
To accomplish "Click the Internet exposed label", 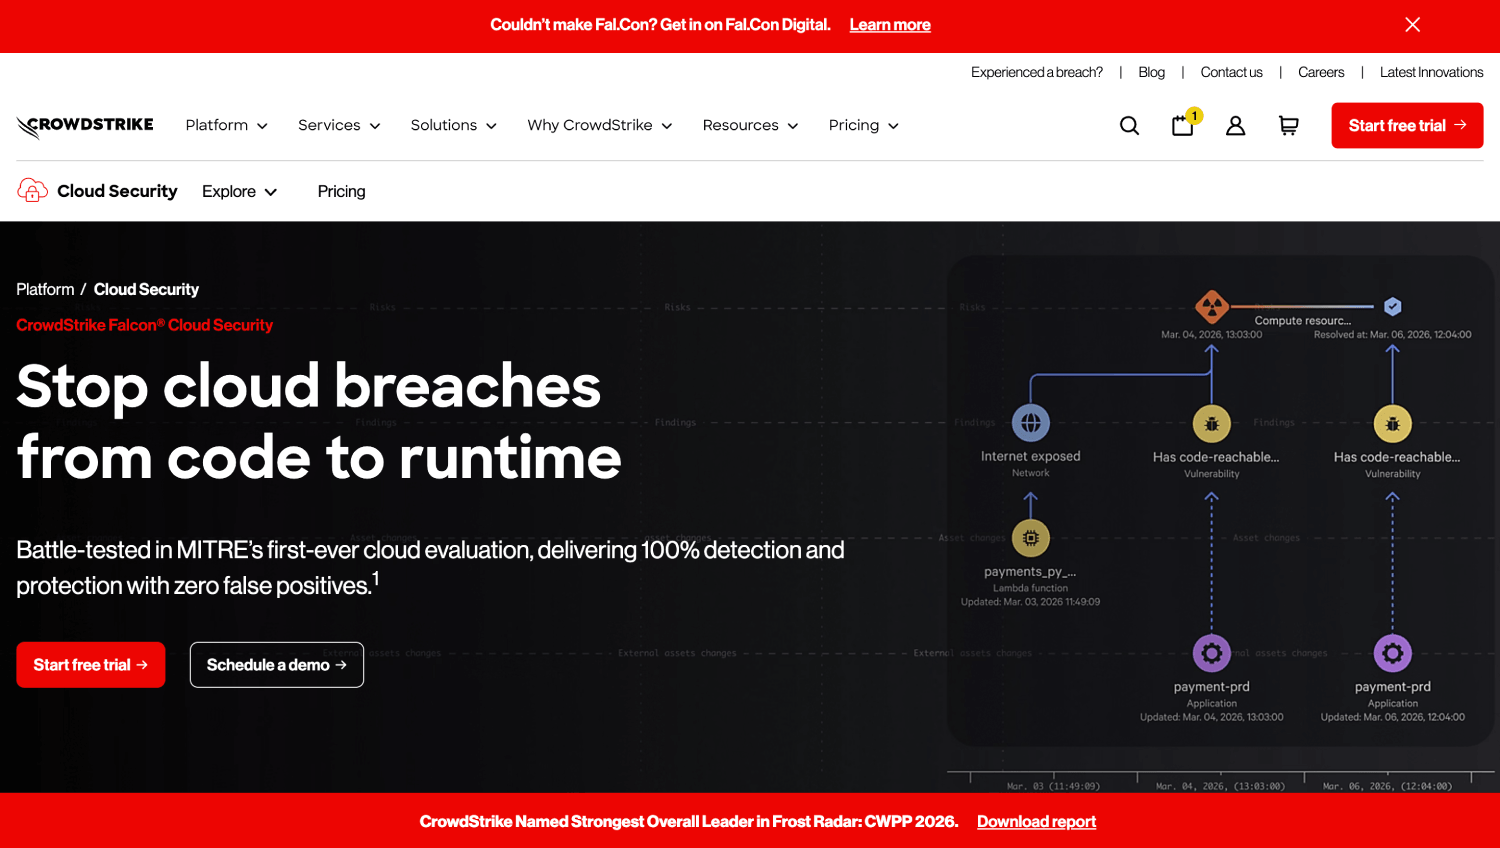I will pos(1031,456).
